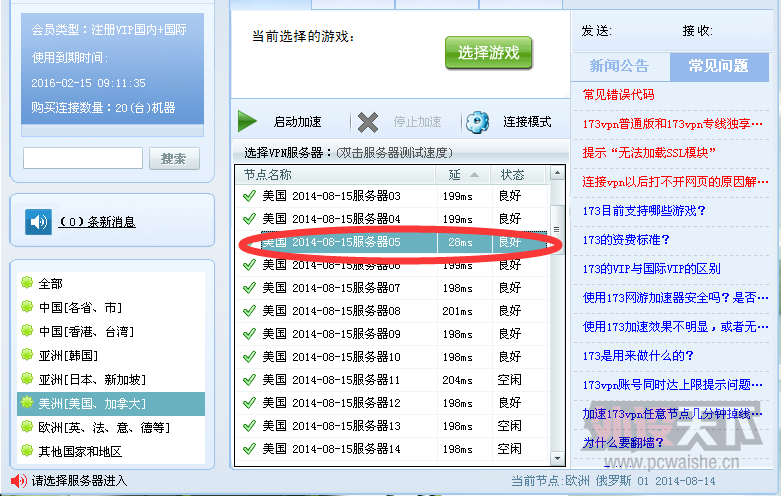This screenshot has height=496, width=781.
Task: Click the green 选择游戏 button
Action: [489, 52]
